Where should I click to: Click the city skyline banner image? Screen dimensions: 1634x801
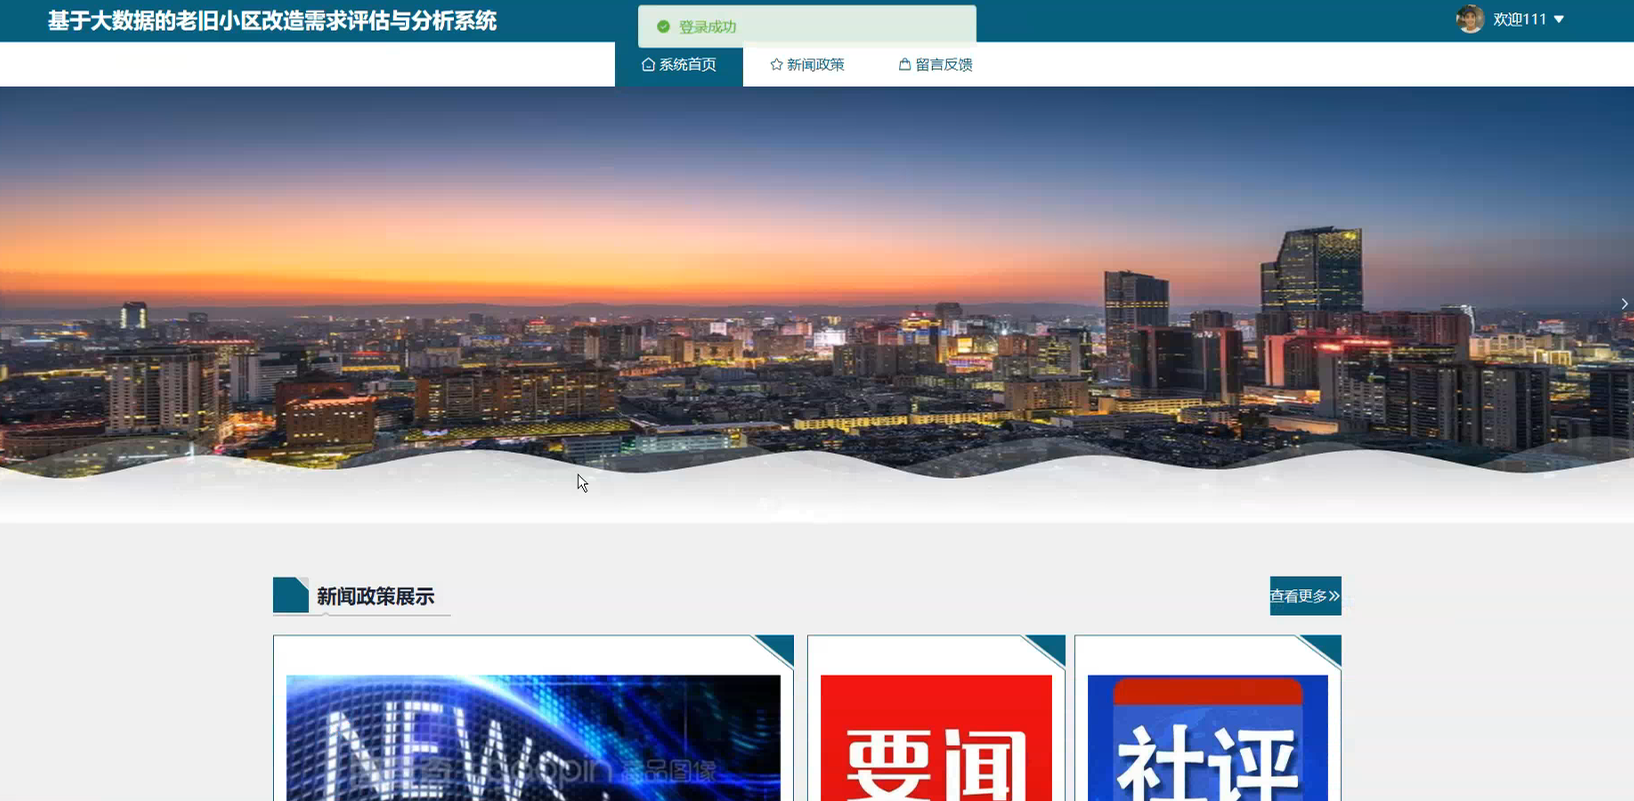817,304
